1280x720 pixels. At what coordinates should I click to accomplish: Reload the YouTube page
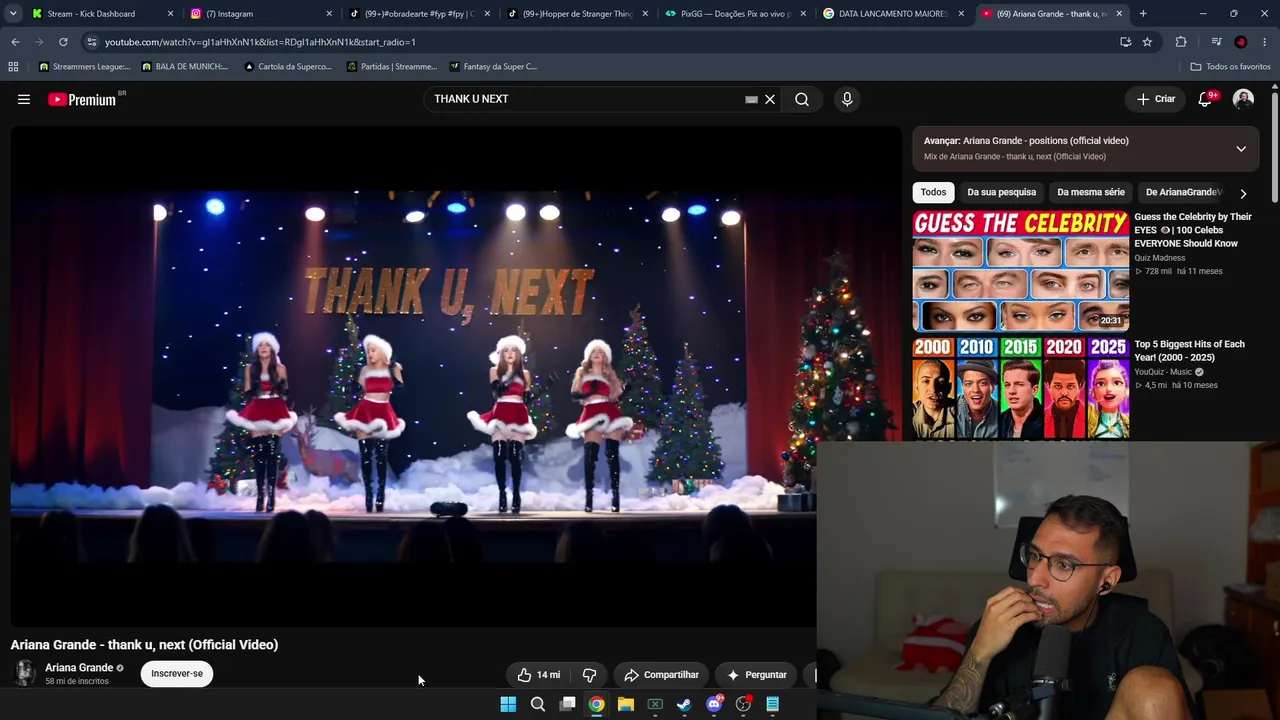[63, 42]
